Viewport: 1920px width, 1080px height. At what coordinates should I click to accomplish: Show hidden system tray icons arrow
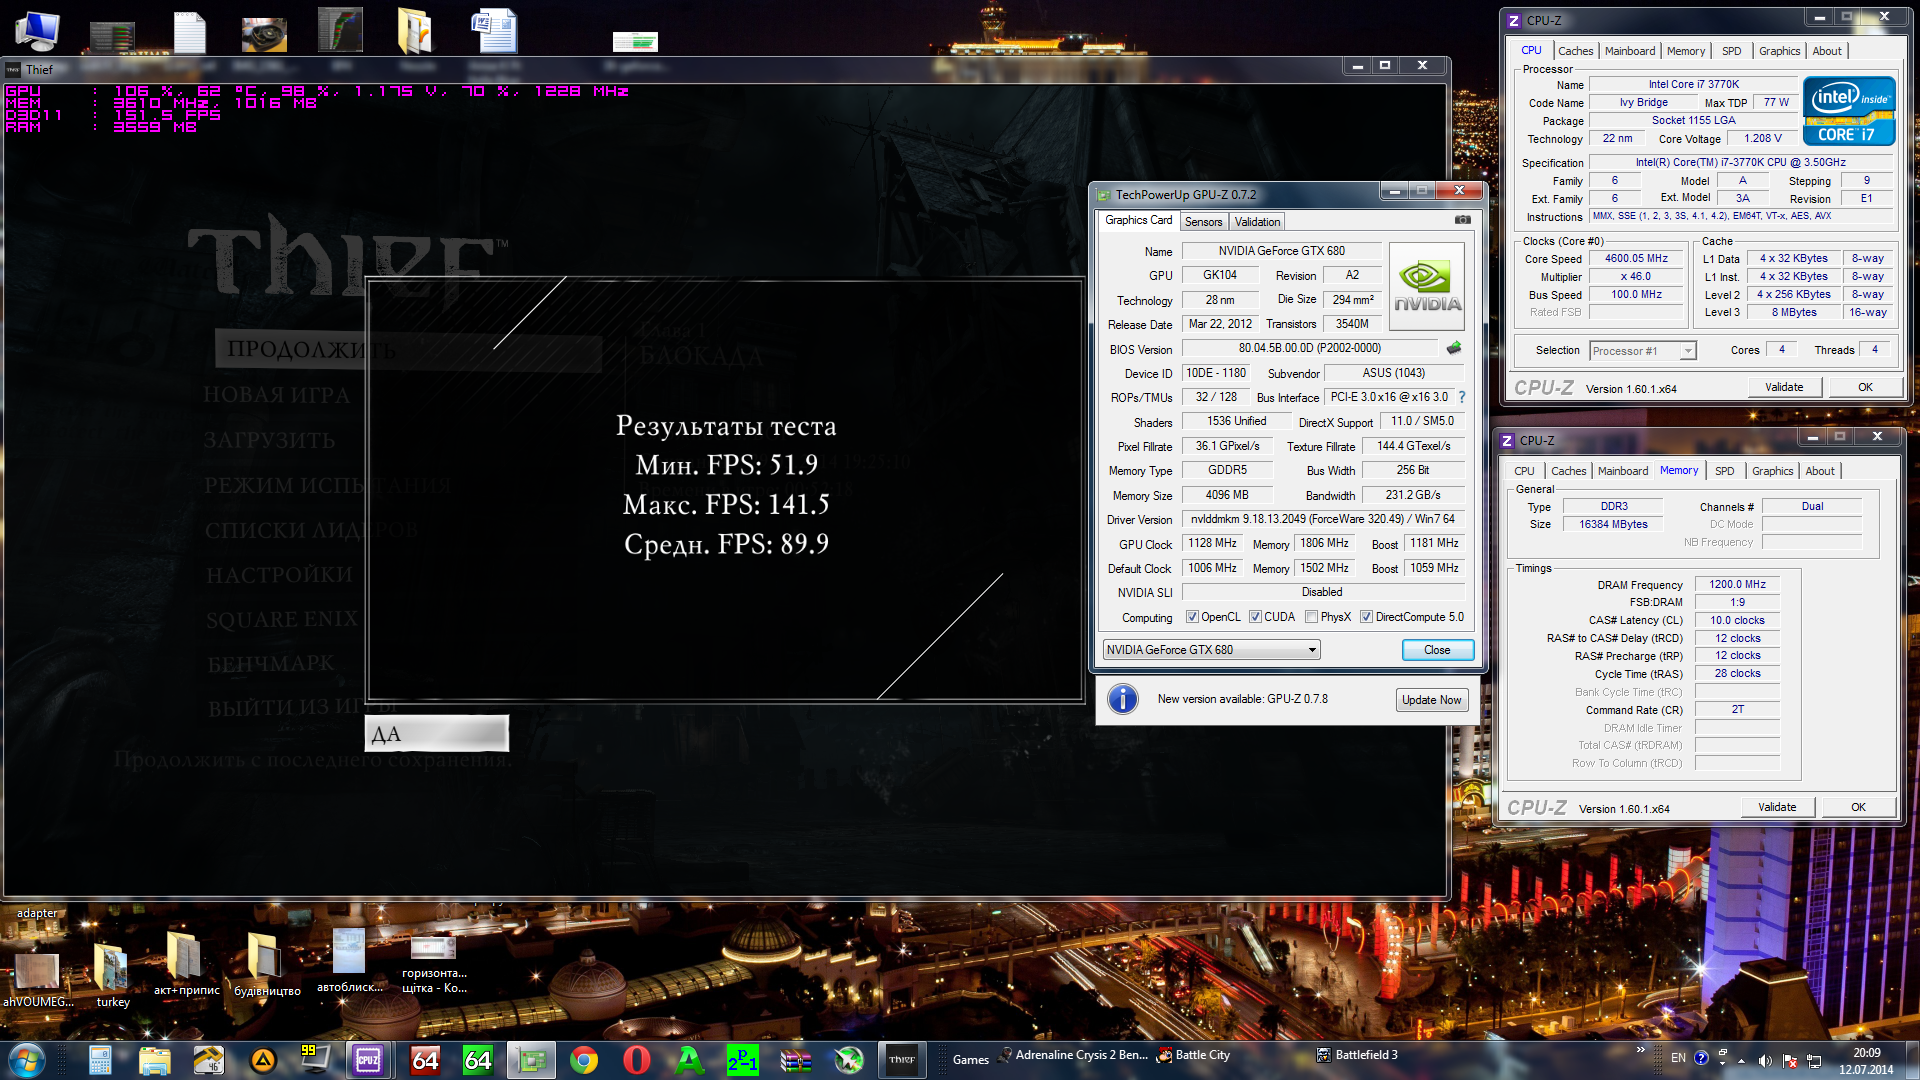click(x=1742, y=1060)
